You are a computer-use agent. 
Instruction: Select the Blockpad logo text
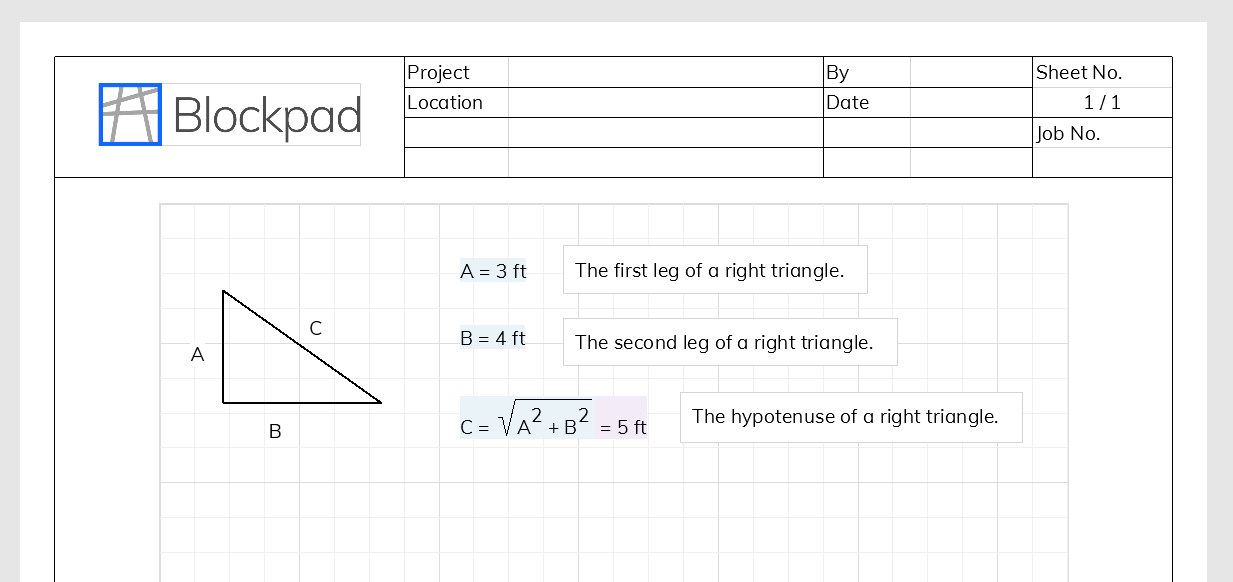tap(267, 116)
